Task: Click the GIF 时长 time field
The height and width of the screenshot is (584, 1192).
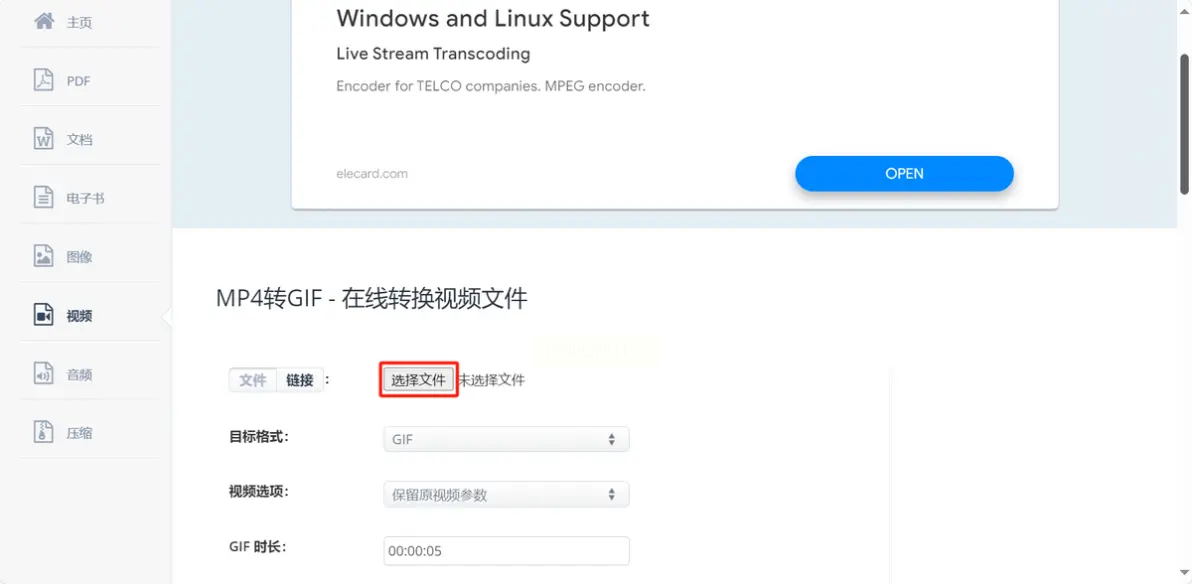Action: 506,551
